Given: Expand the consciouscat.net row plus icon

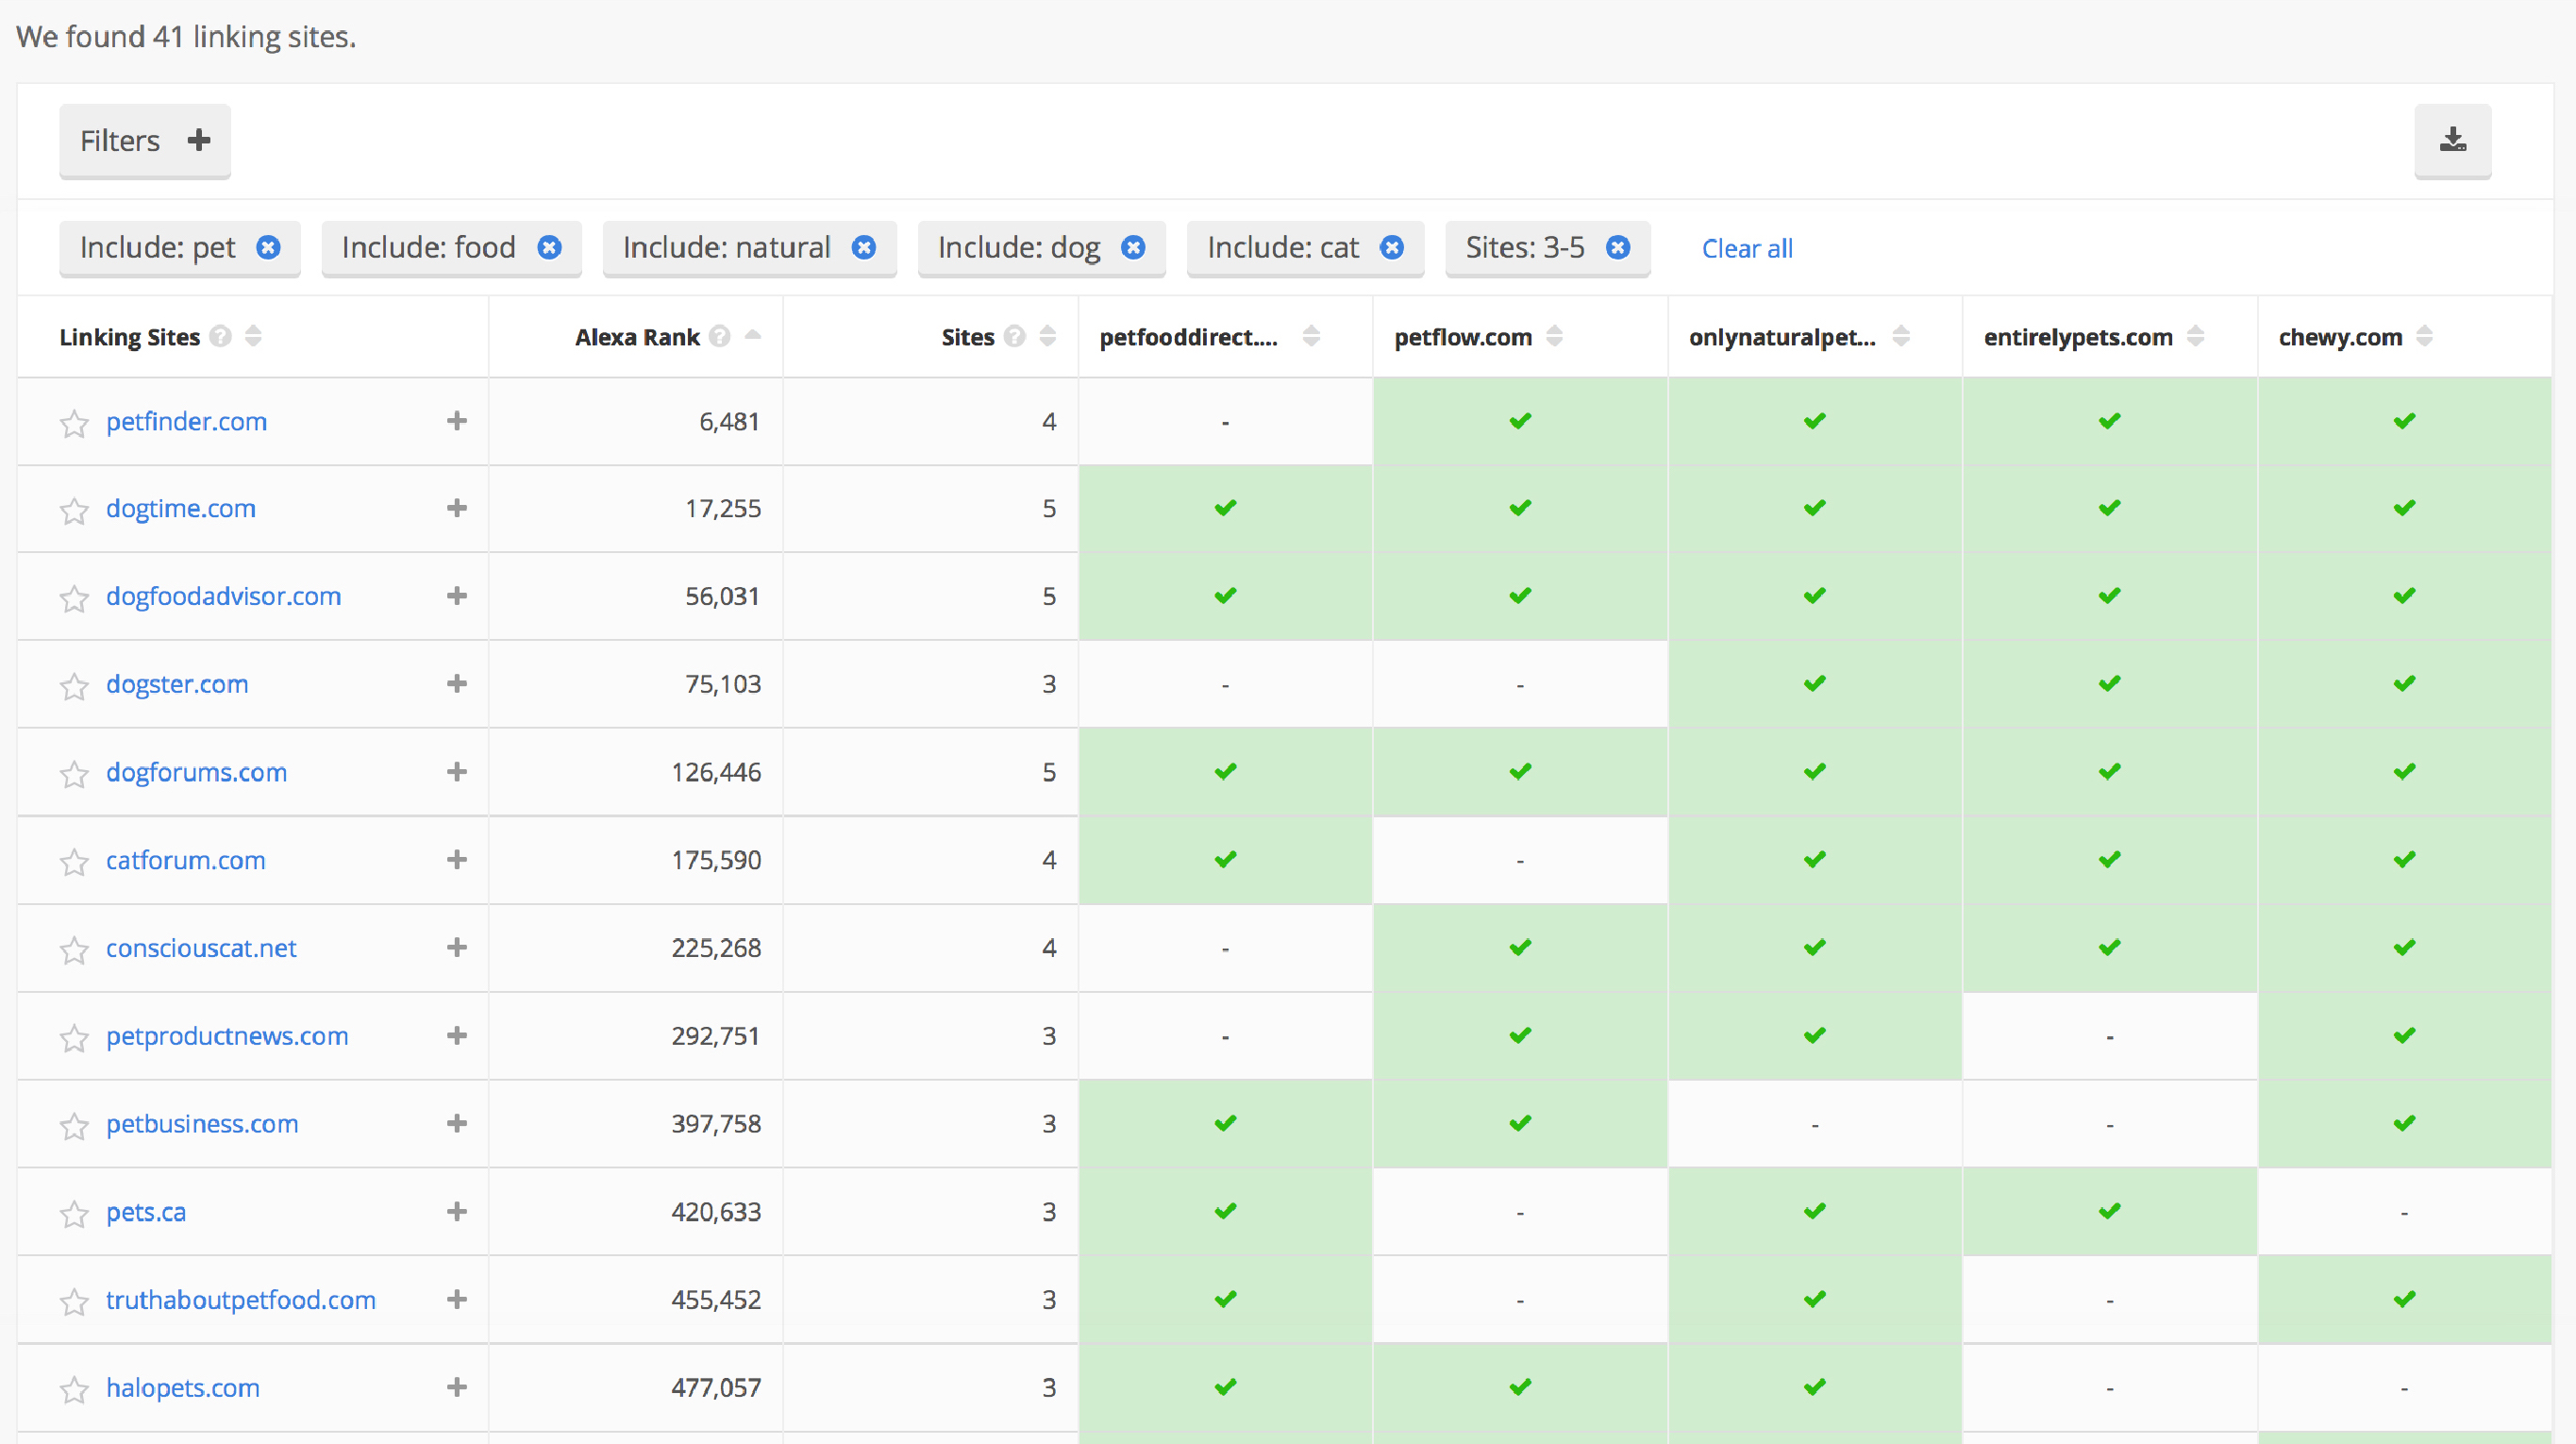Looking at the screenshot, I should (457, 947).
